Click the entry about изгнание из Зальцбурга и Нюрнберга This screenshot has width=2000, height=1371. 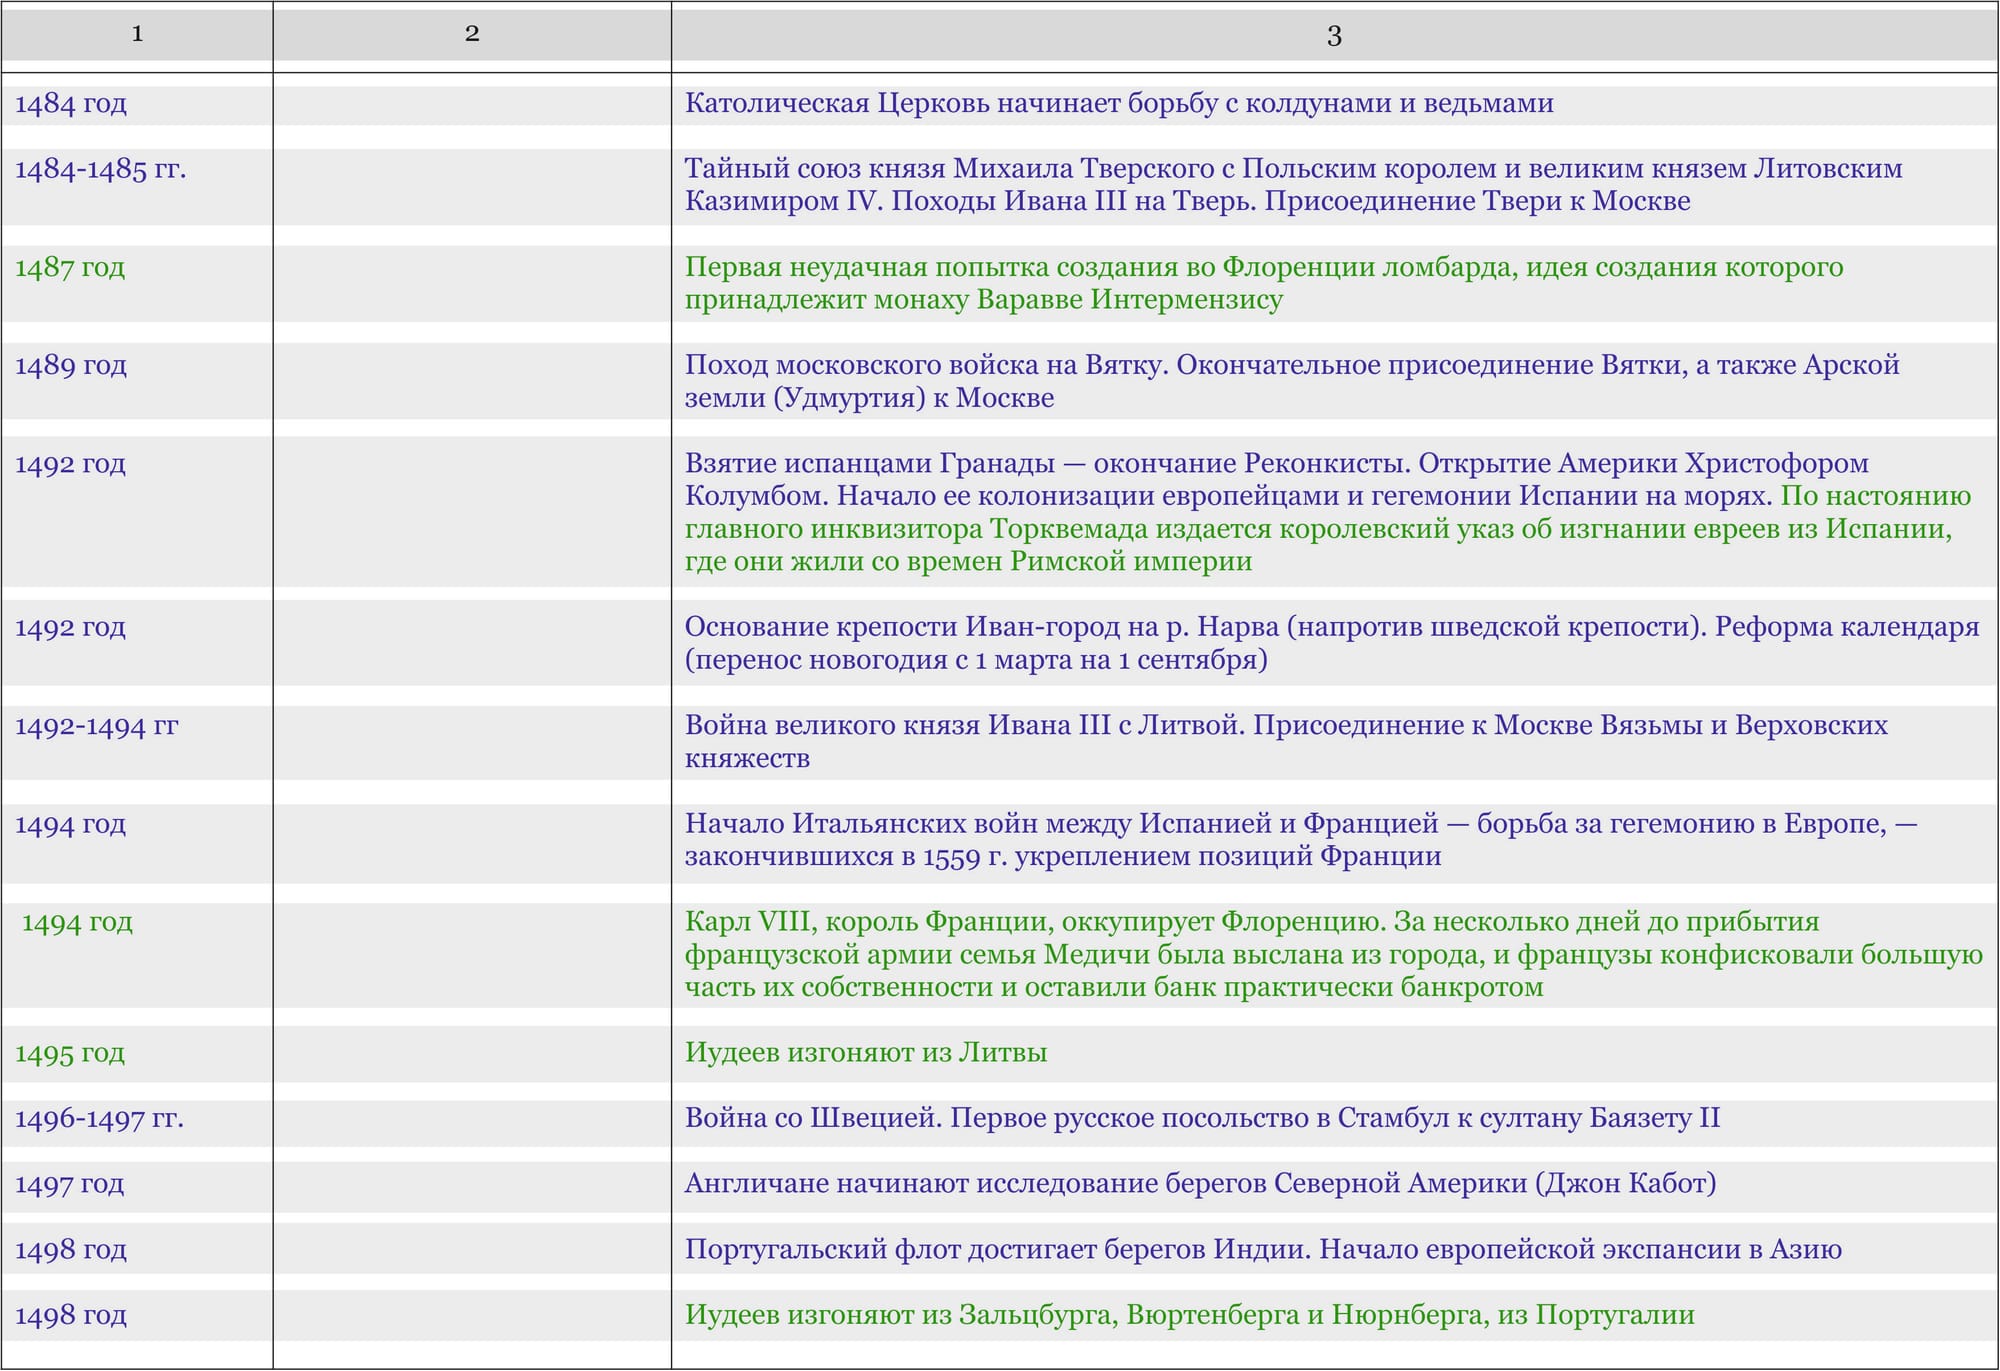(x=1190, y=1315)
